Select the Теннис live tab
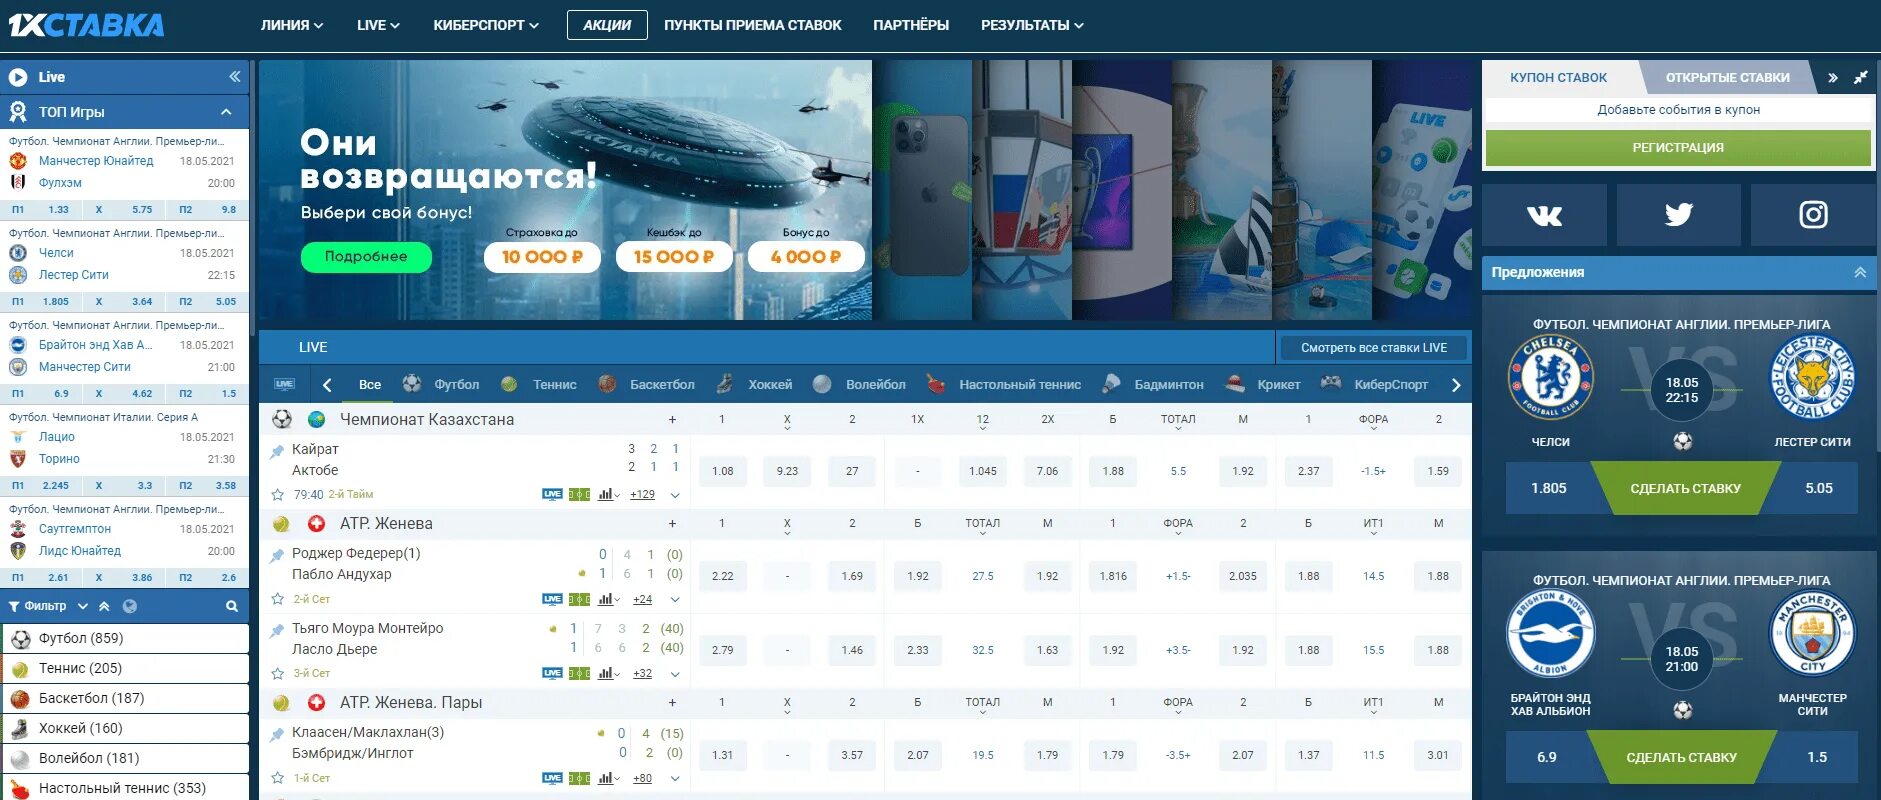Screen dimensions: 1881x800 (x=538, y=384)
